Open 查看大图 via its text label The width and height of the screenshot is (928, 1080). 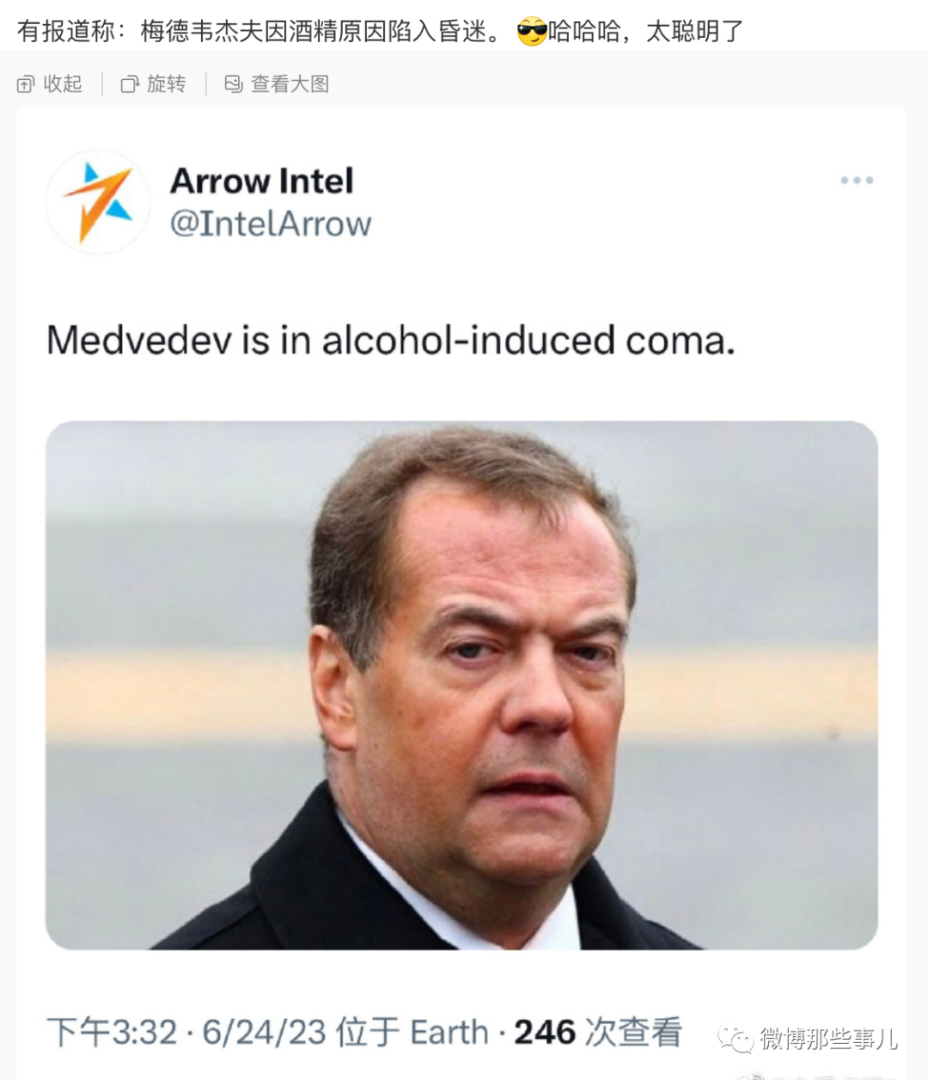tap(289, 84)
